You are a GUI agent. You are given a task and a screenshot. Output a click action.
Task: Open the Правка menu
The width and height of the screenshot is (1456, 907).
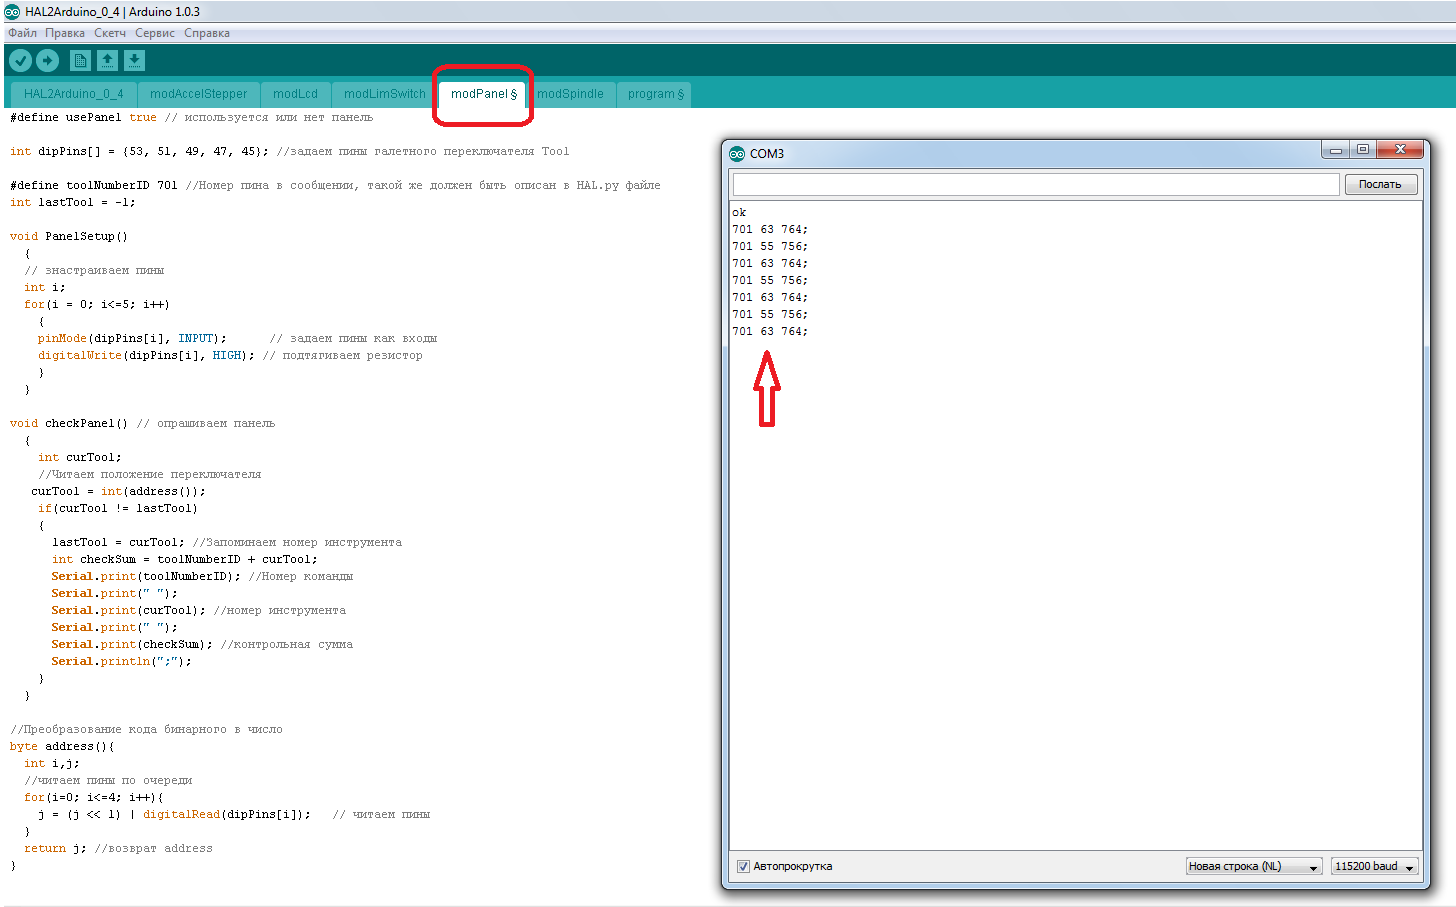[x=65, y=33]
